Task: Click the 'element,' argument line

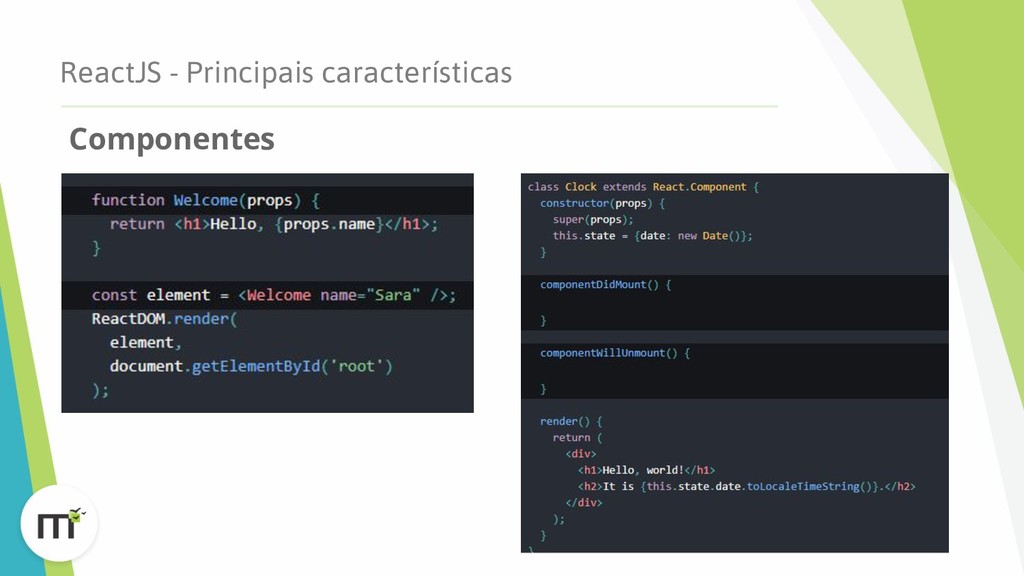Action: click(146, 343)
